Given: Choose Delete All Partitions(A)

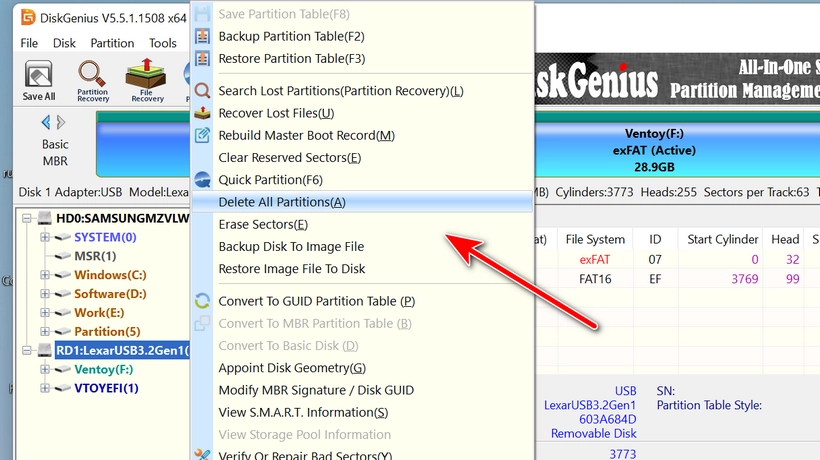Looking at the screenshot, I should tap(362, 202).
